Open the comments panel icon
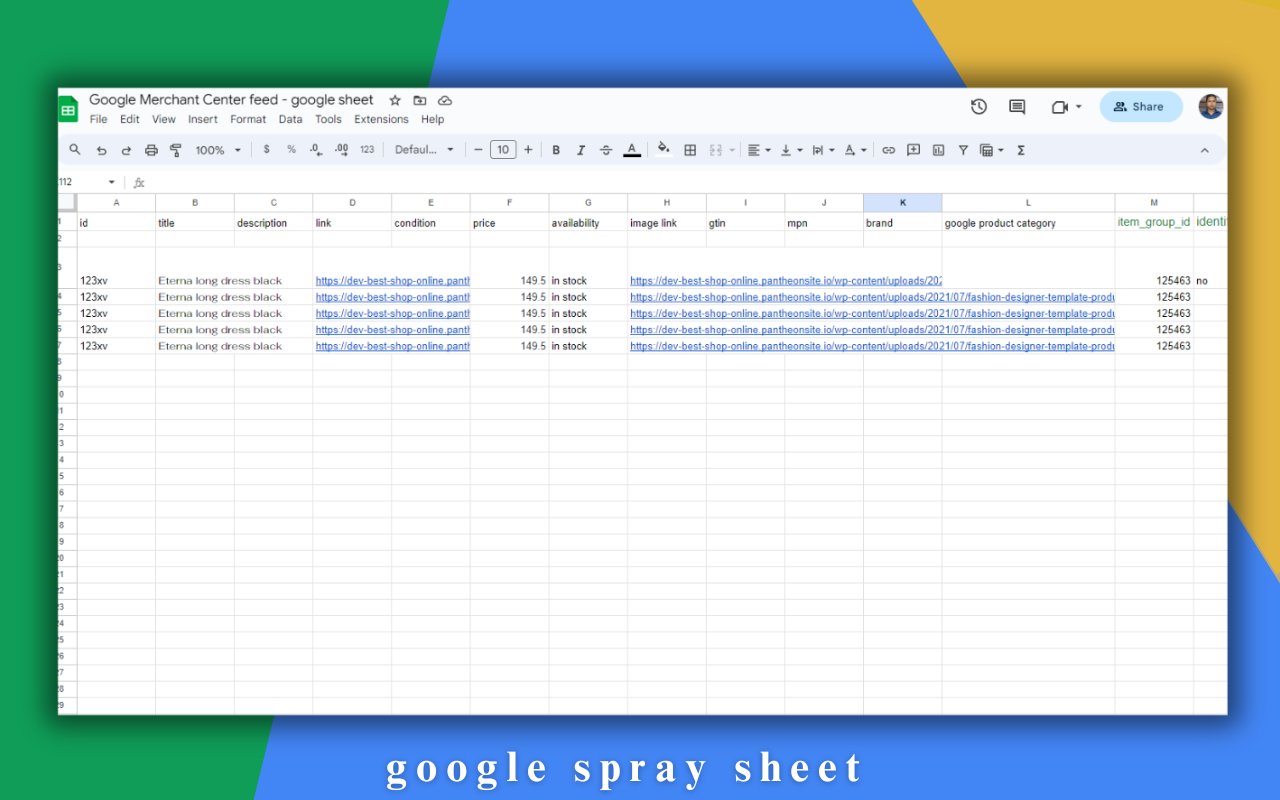Viewport: 1280px width, 800px height. pos(1017,107)
